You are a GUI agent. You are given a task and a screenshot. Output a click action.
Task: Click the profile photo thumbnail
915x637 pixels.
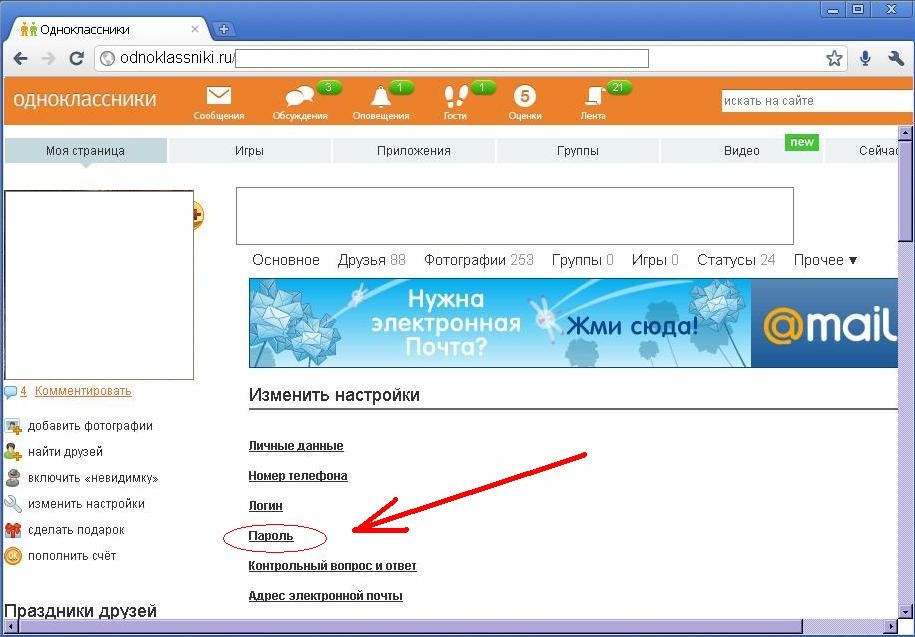[x=99, y=285]
